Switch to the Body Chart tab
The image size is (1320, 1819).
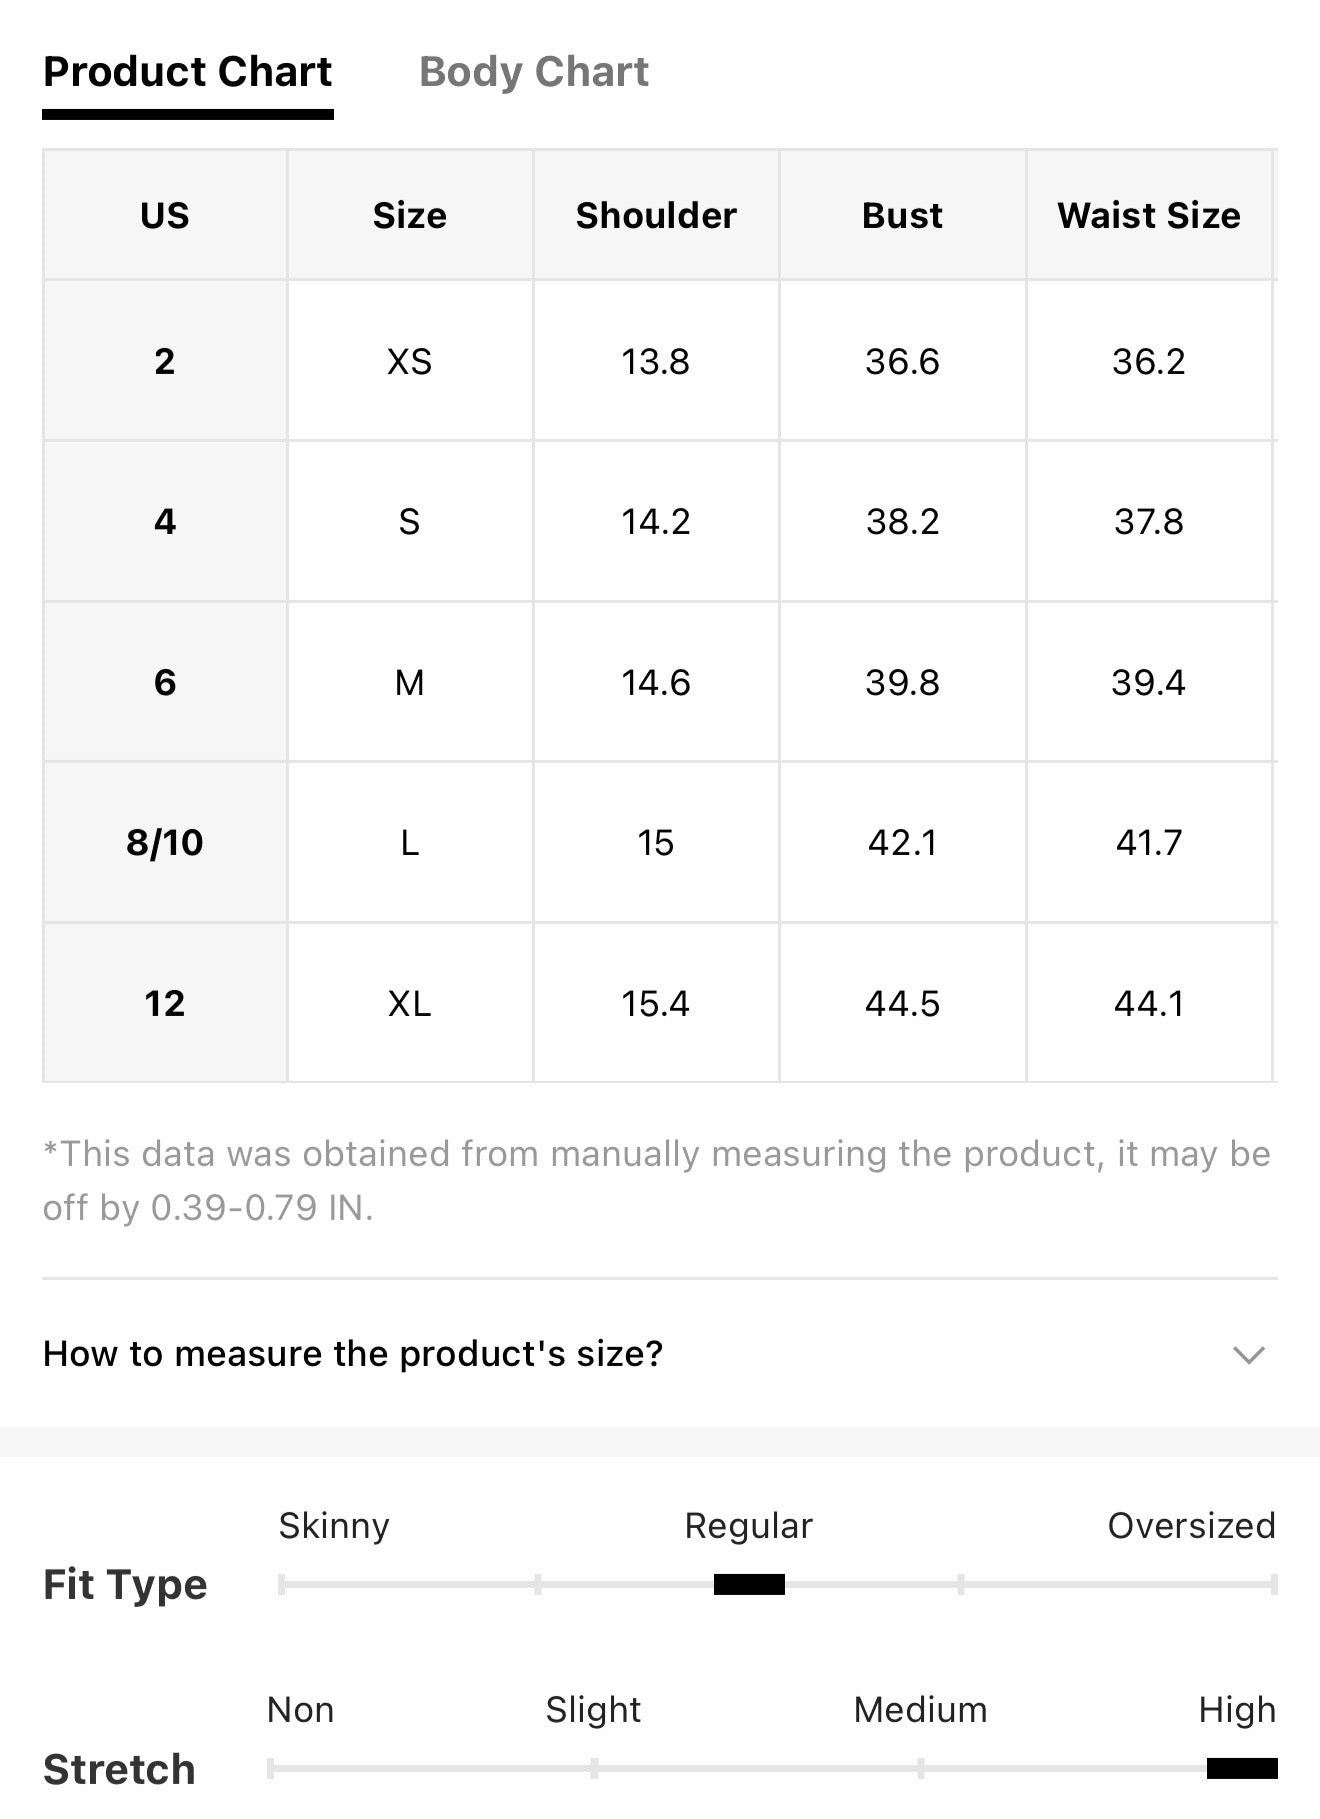(533, 72)
